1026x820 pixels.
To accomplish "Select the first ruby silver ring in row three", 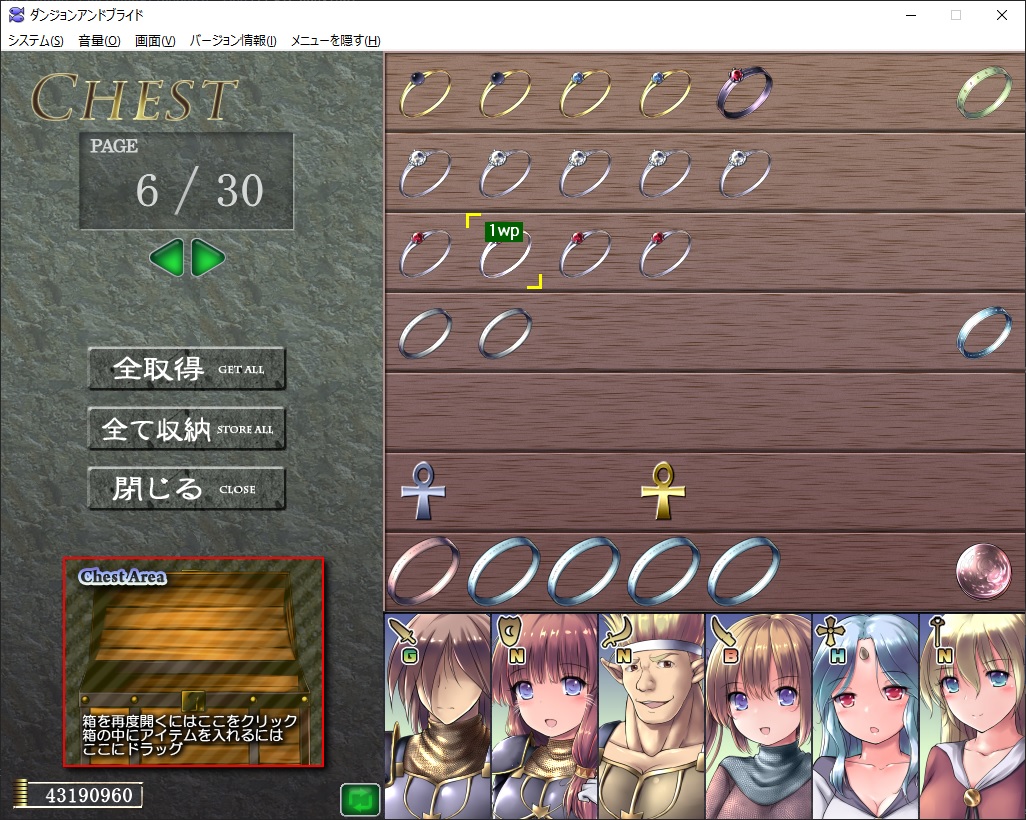I will tap(425, 253).
